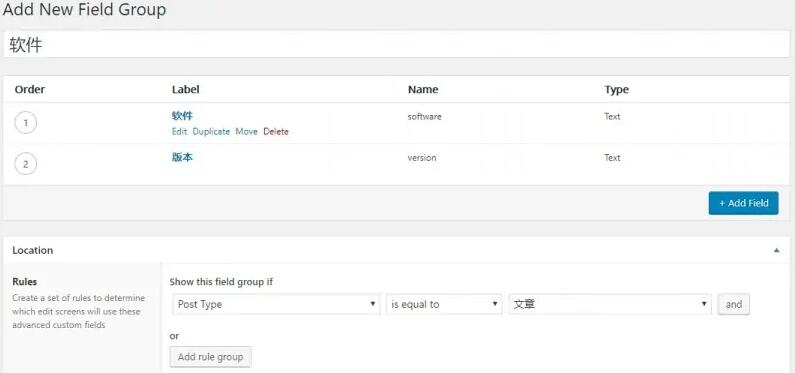Click the Move link for 软件 field
795x373 pixels.
246,132
